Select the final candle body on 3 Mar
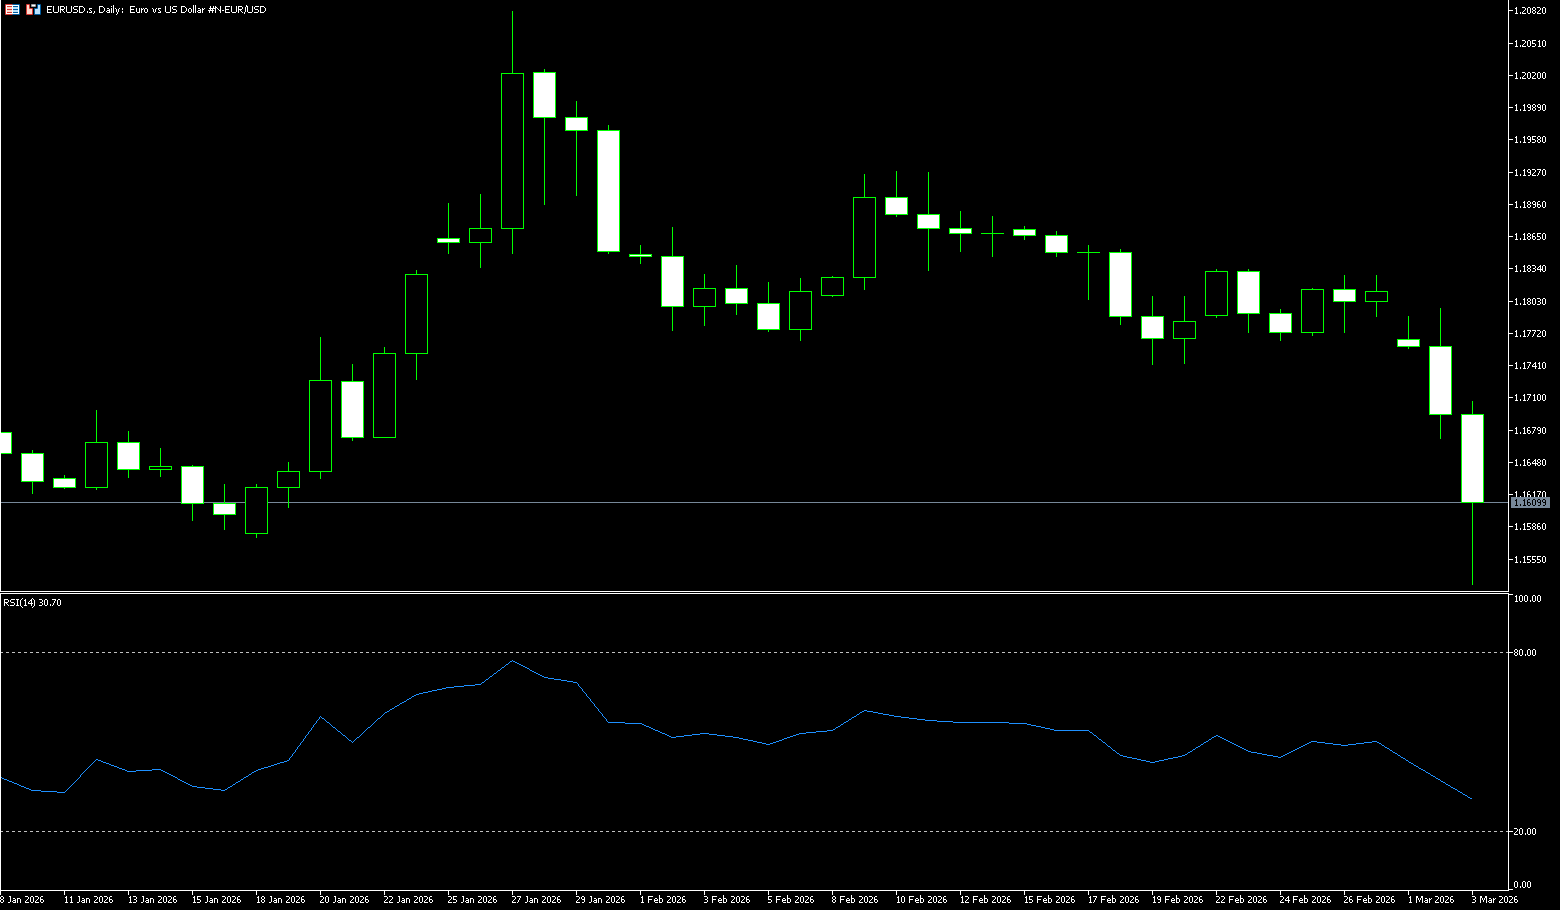The width and height of the screenshot is (1560, 910). click(x=1472, y=458)
